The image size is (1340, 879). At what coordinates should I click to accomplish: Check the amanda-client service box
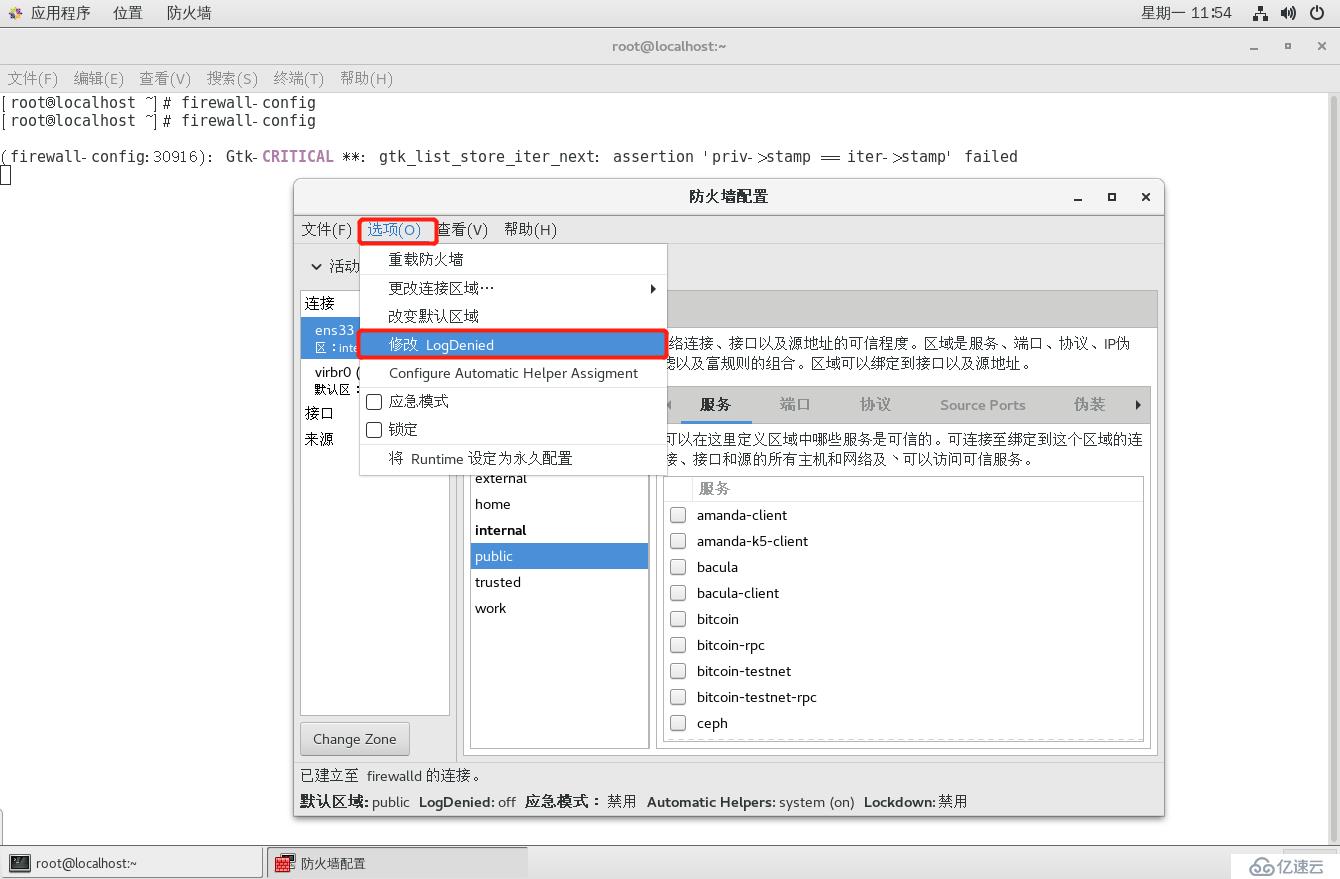pyautogui.click(x=678, y=515)
